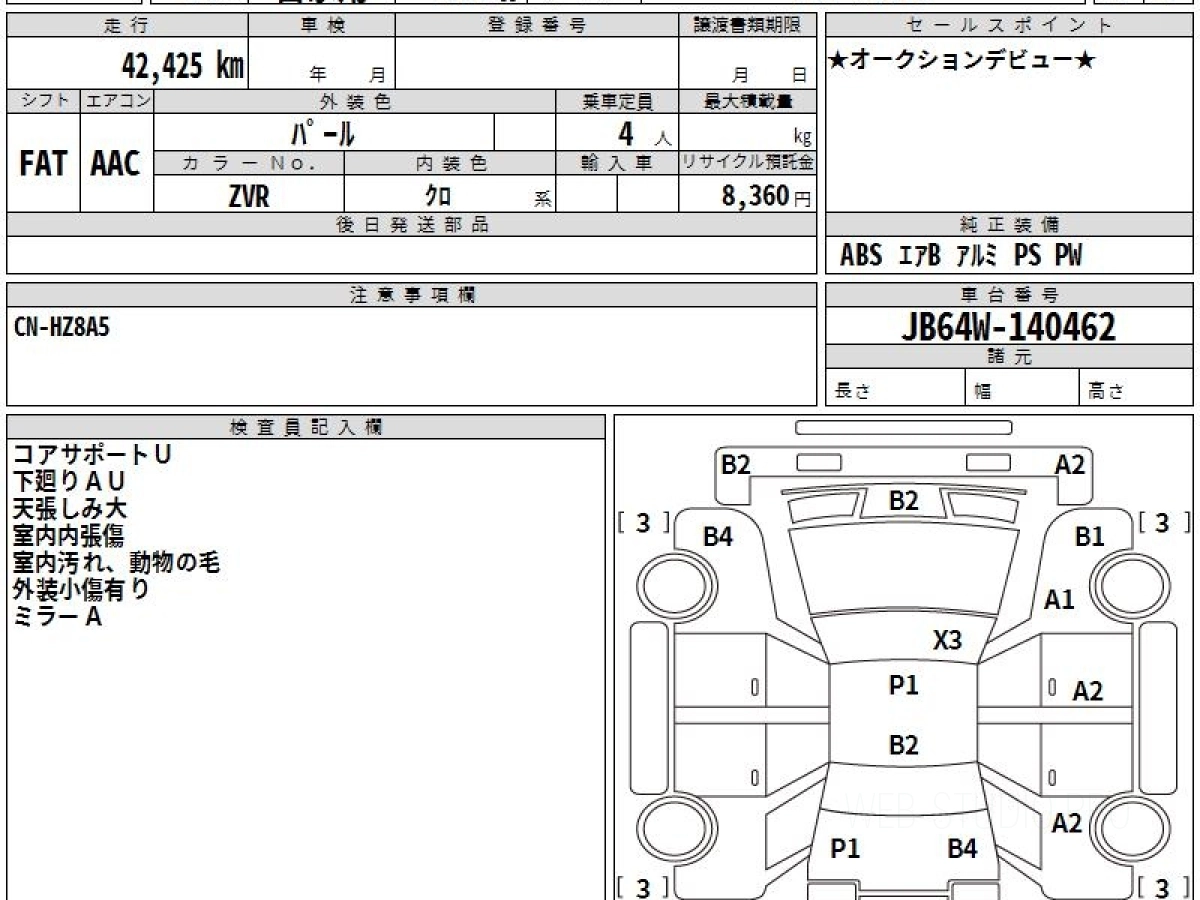Select the color code ZVR
The image size is (1200, 900).
pyautogui.click(x=249, y=196)
